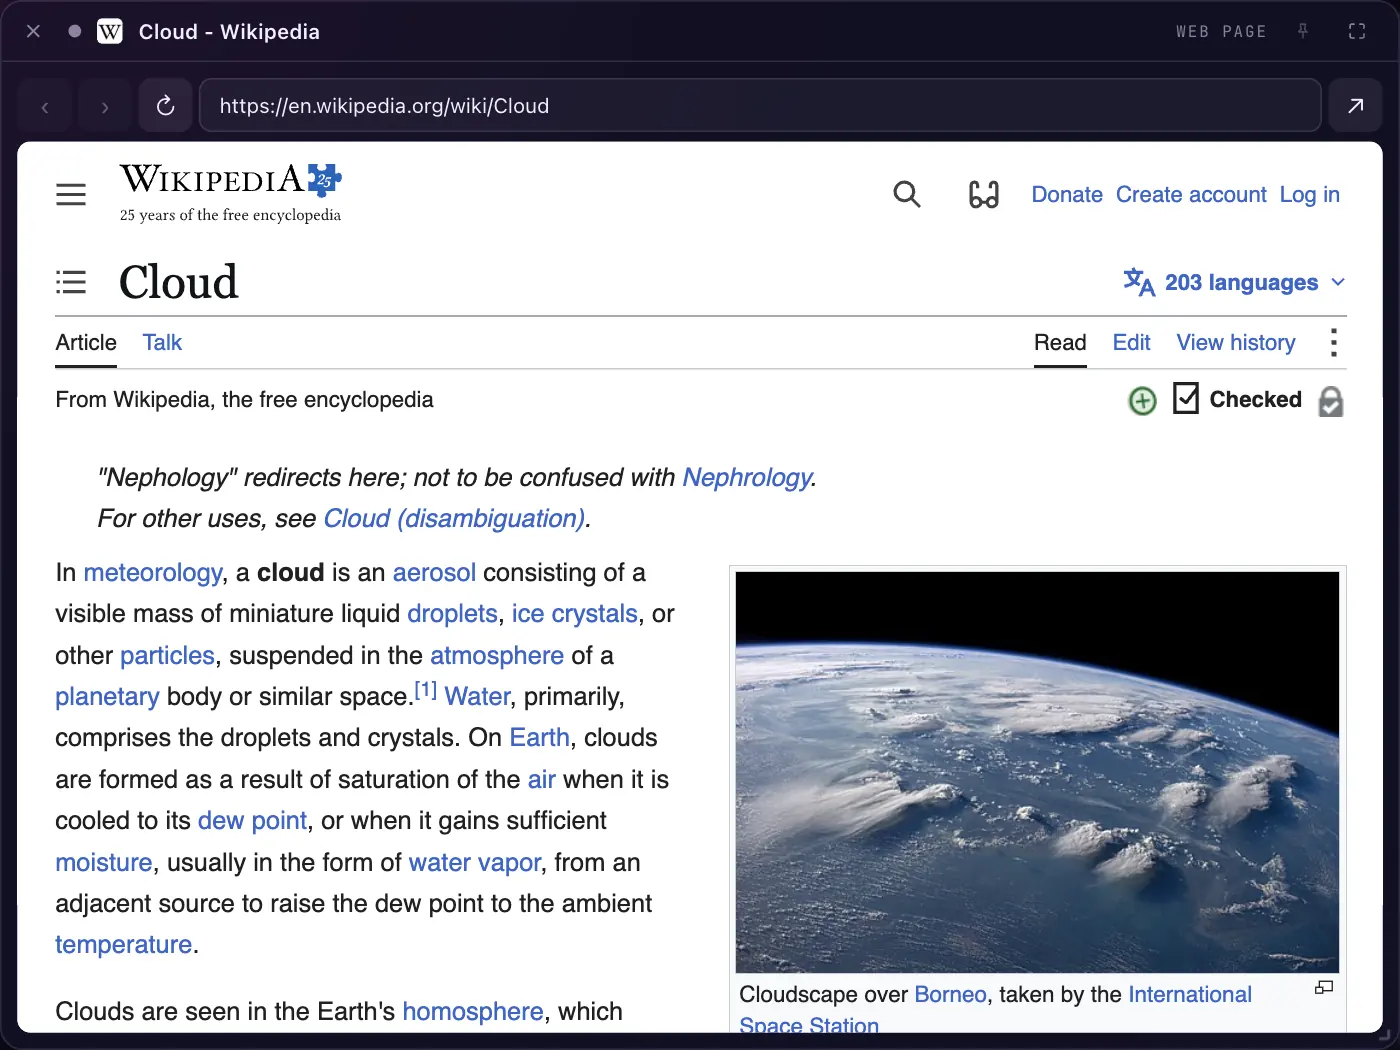
Task: Open the Wikipedia main menu hamburger icon
Action: click(x=71, y=194)
